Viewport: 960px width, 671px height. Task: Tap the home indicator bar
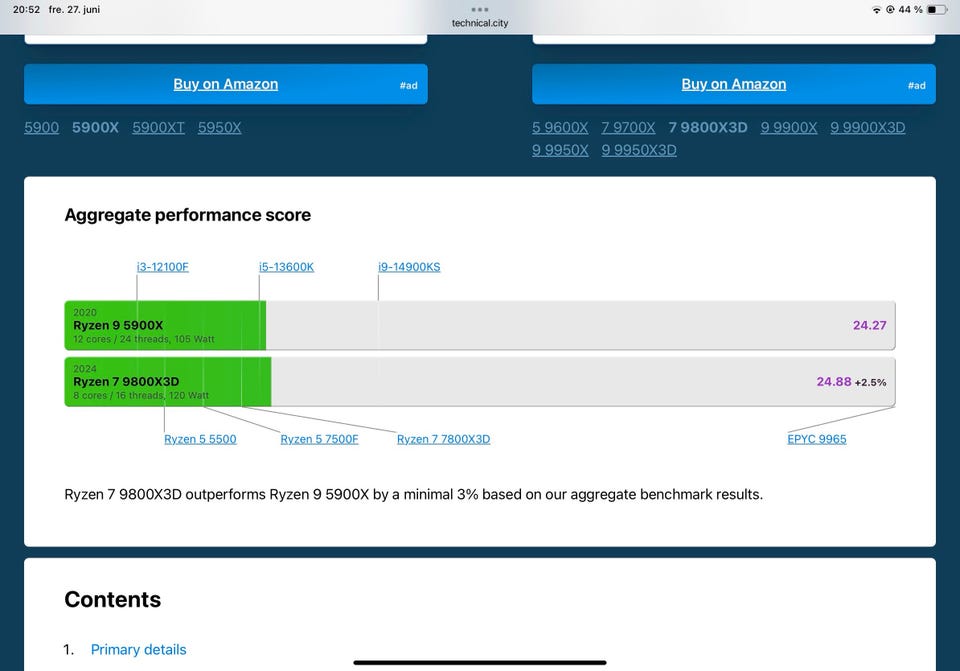480,662
